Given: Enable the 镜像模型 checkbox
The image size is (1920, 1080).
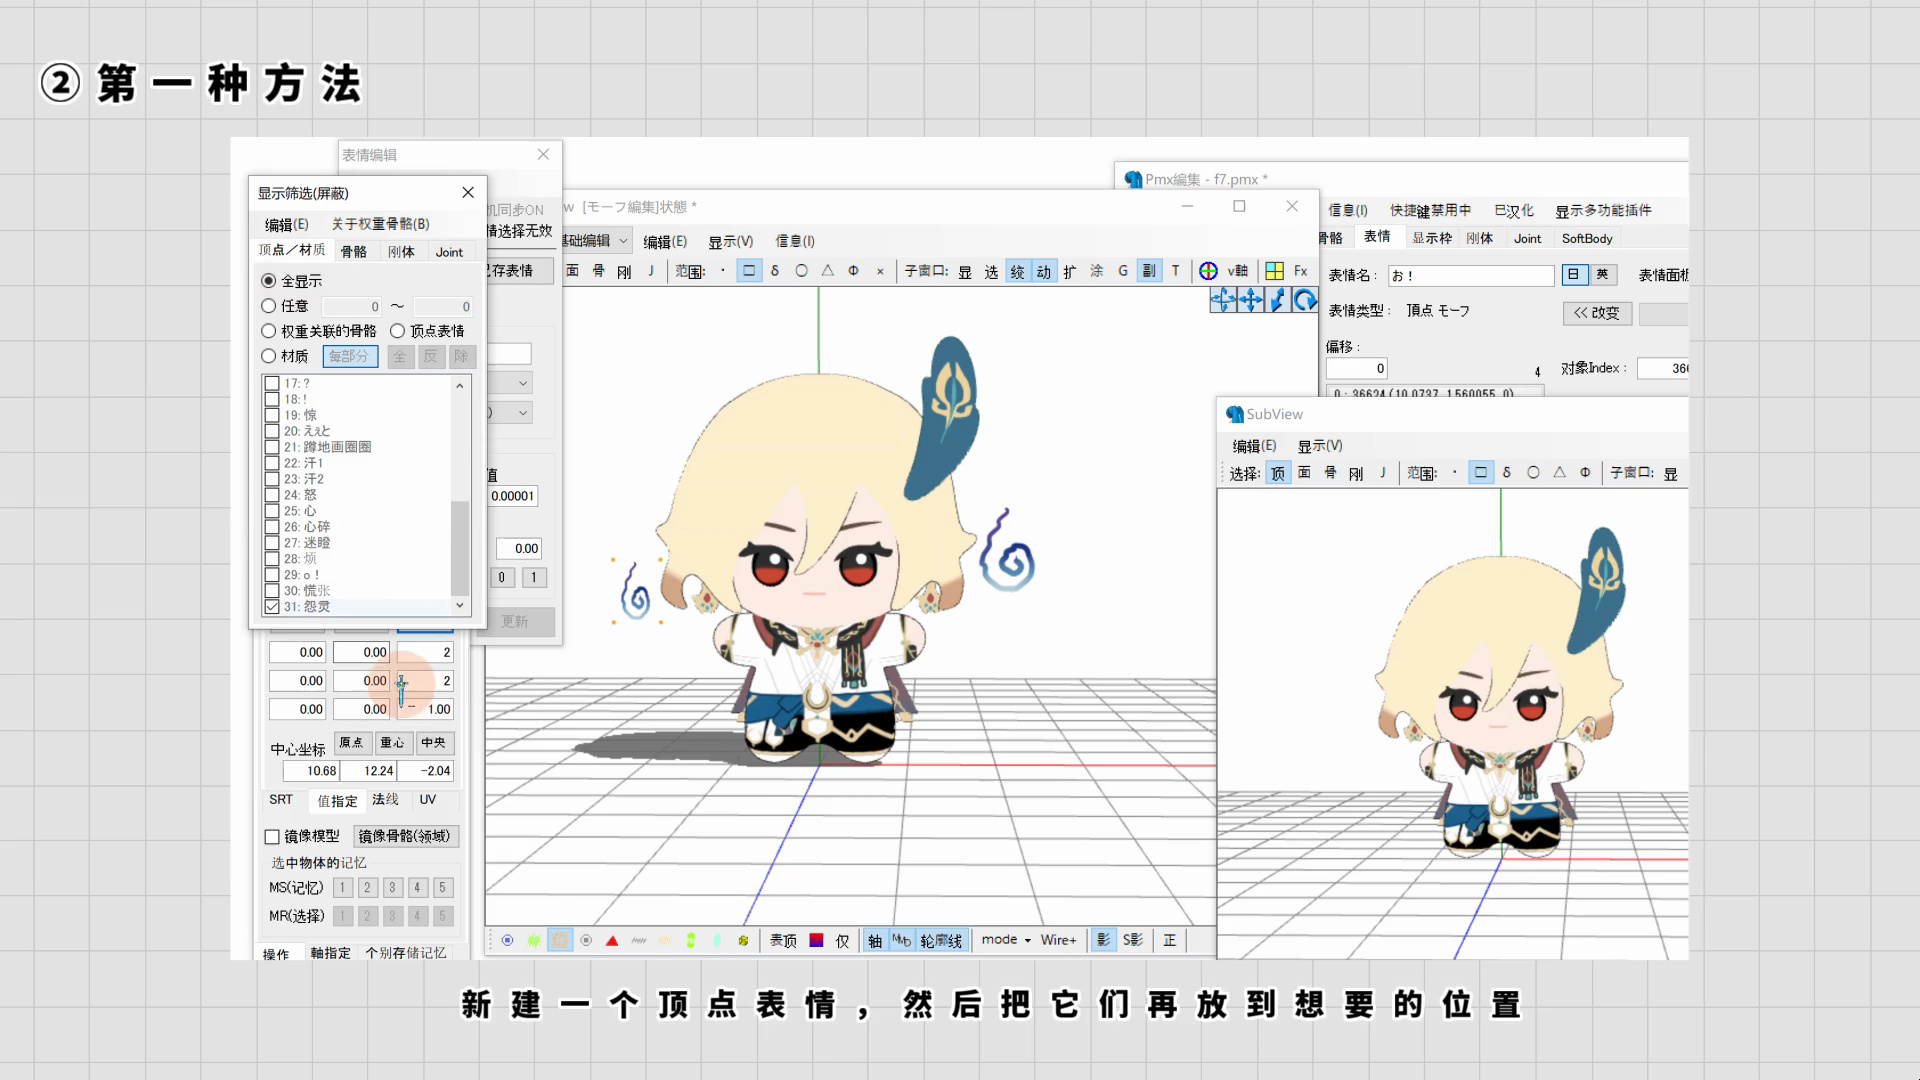Looking at the screenshot, I should click(x=272, y=836).
